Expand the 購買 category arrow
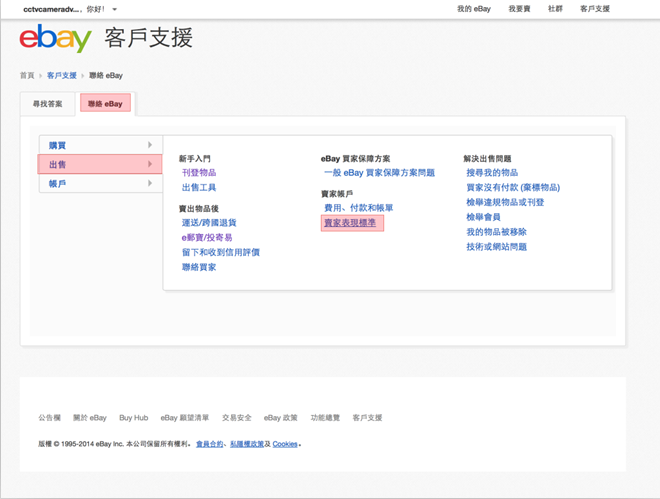This screenshot has height=499, width=660. click(x=150, y=146)
